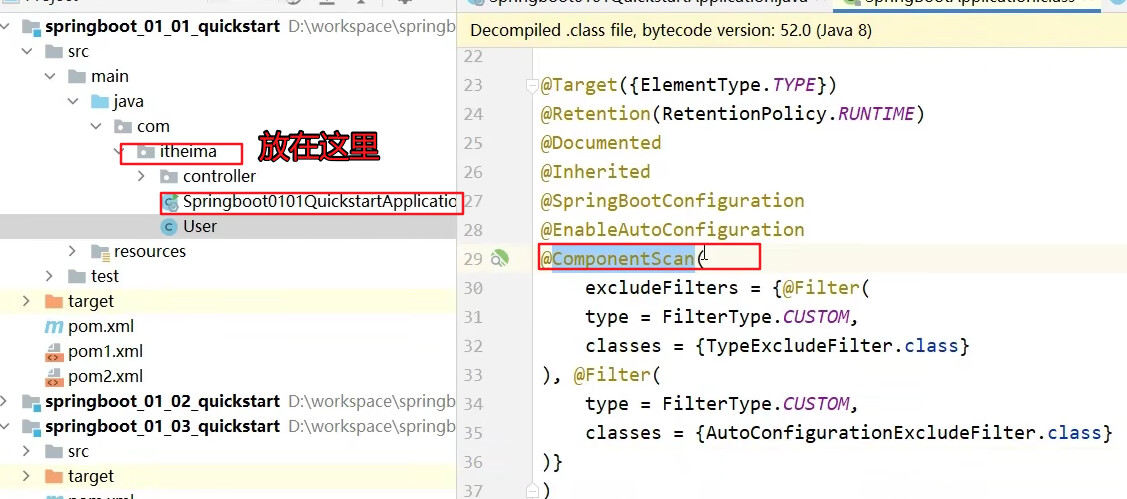
Task: Click AutoConfigurationExcludeFilter.class on line 35
Action: 904,433
